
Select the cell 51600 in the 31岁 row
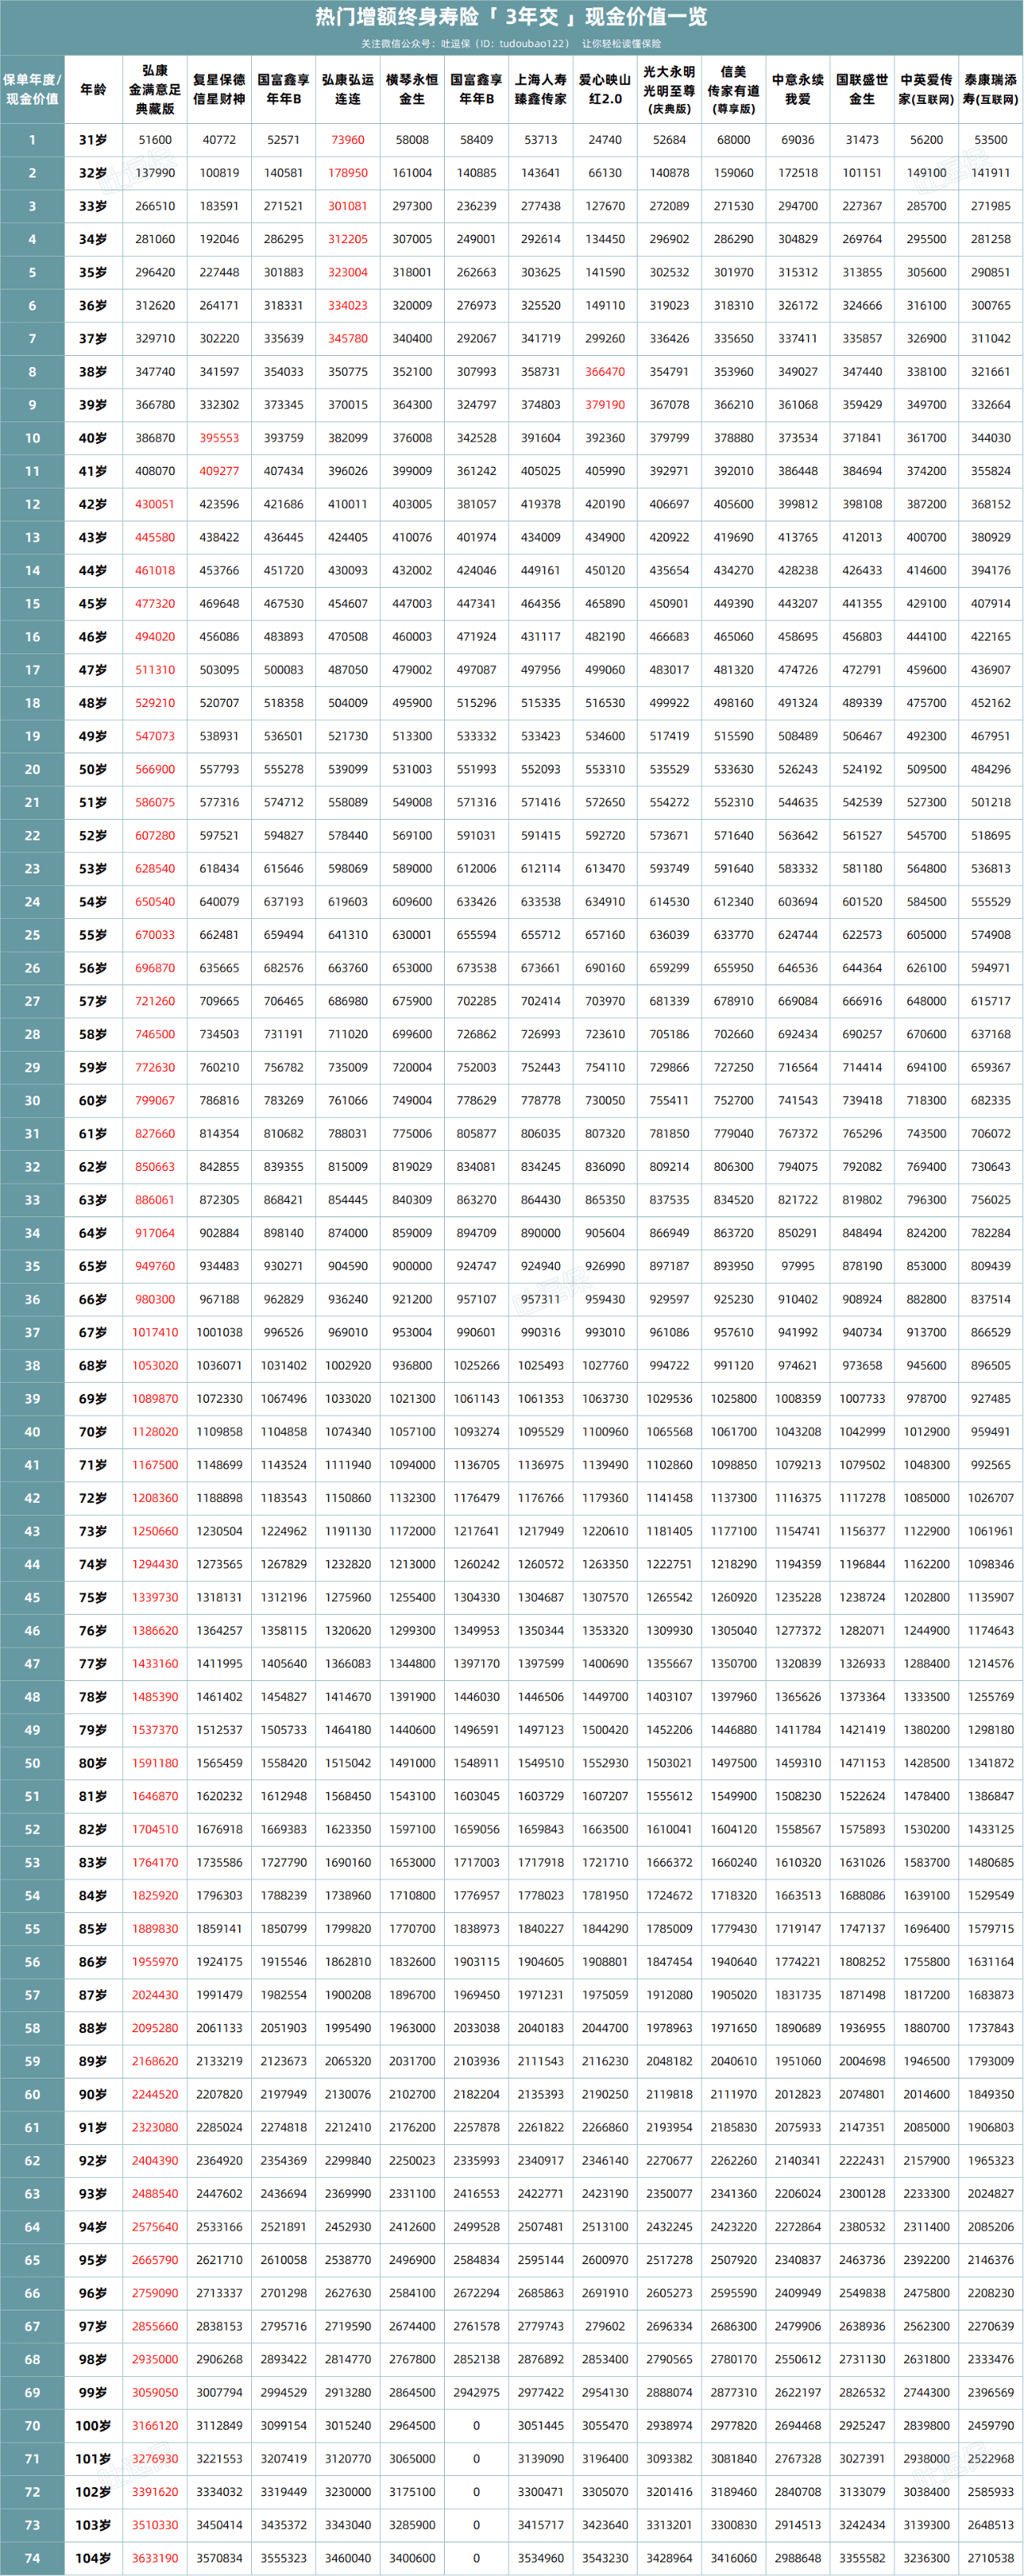tap(155, 140)
